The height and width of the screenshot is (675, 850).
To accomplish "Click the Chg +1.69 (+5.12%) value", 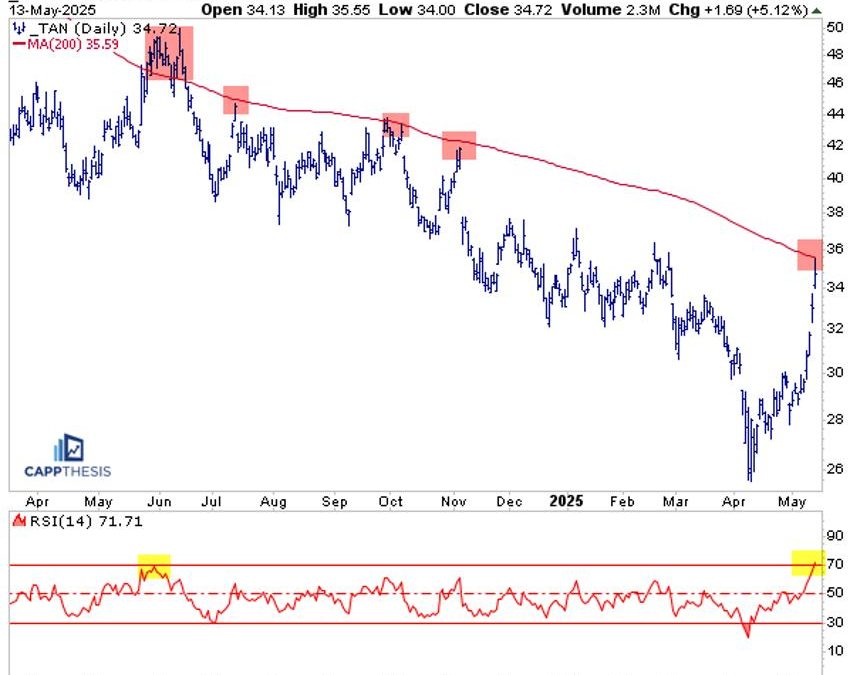I will click(x=738, y=10).
